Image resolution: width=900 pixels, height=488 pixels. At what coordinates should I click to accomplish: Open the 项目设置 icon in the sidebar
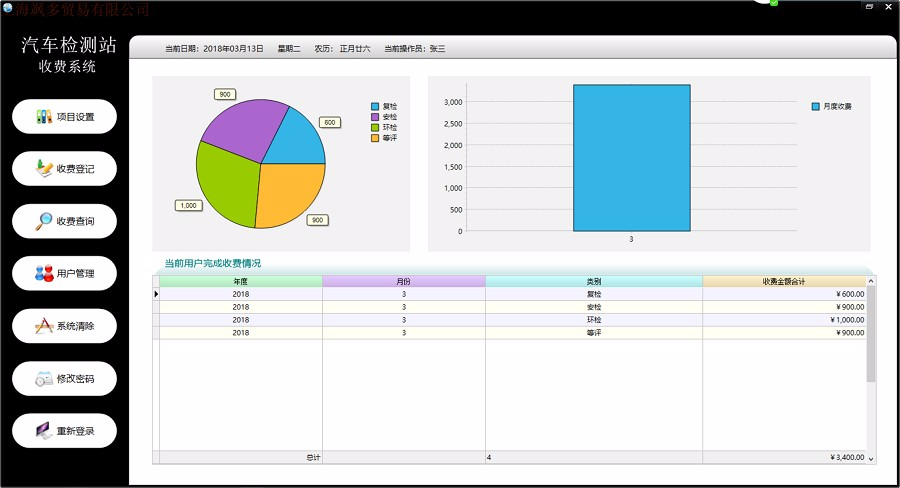(43, 116)
